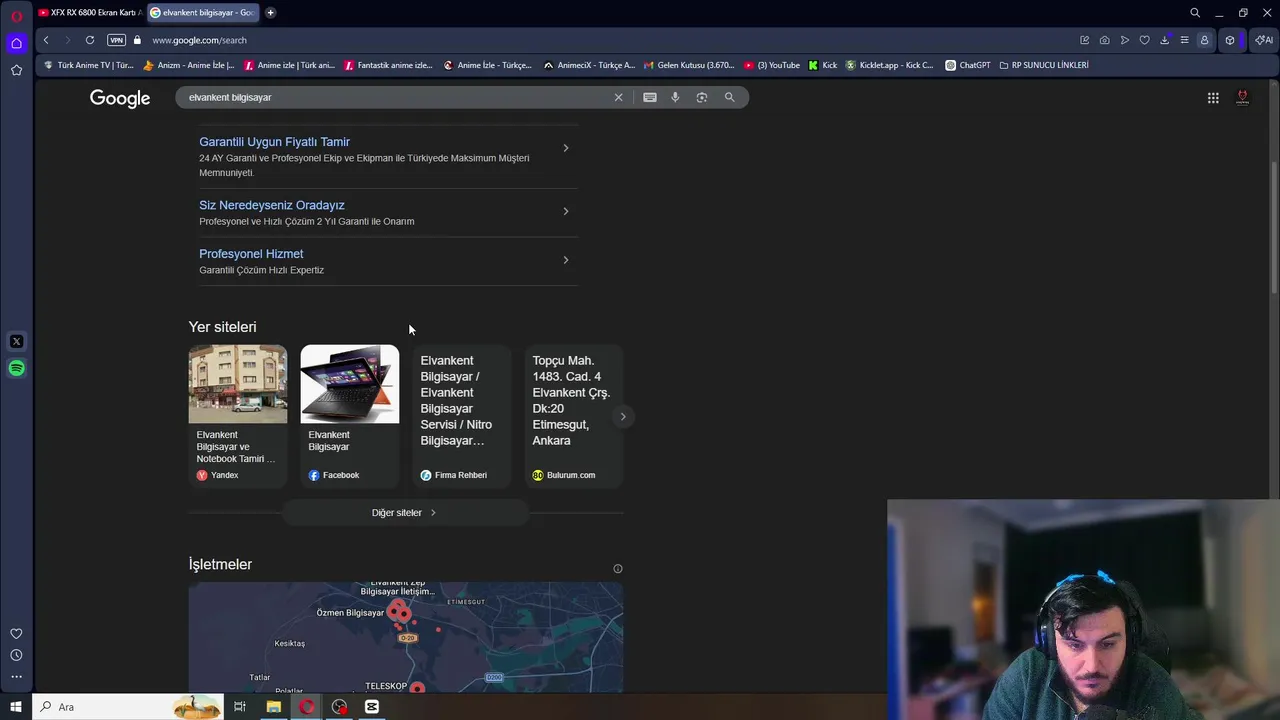Open Opera start page home icon
1280x720 pixels.
coord(16,43)
